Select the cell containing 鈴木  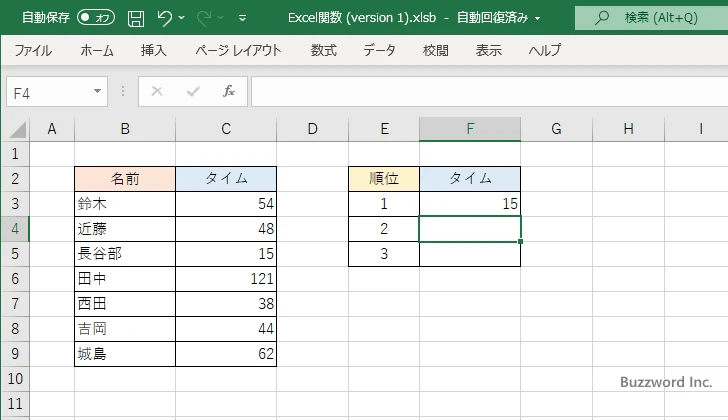[125, 204]
